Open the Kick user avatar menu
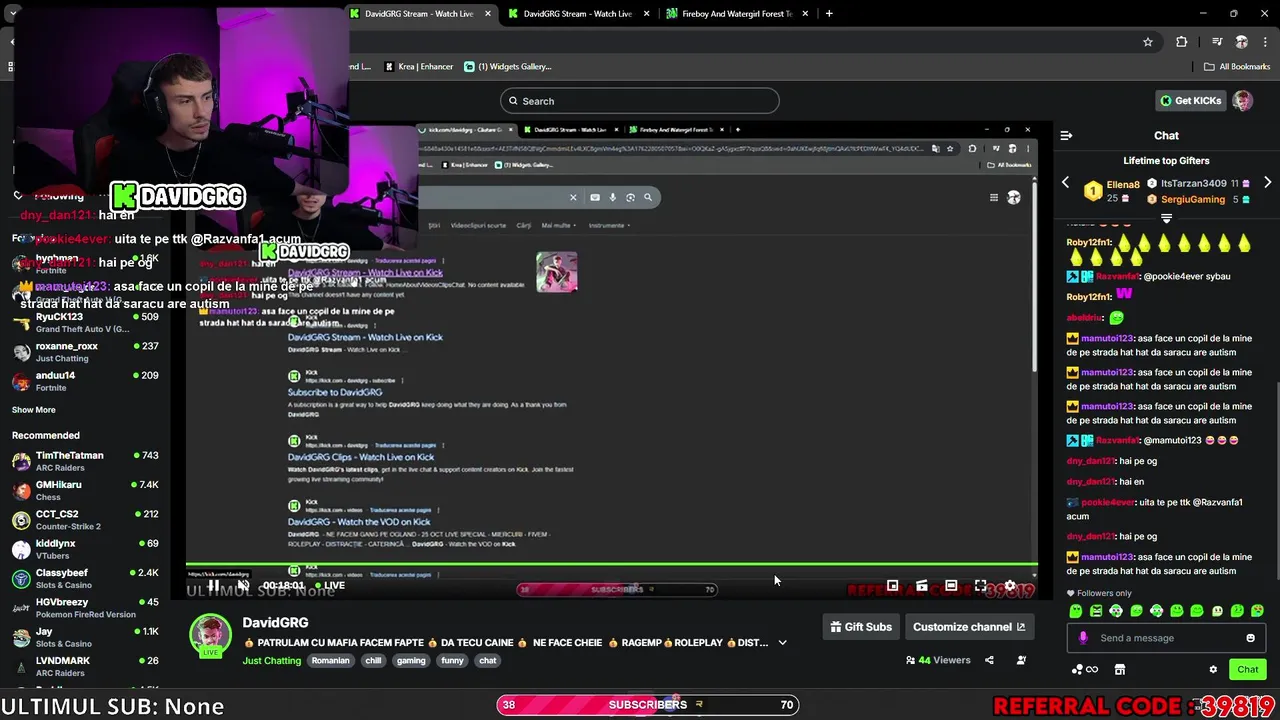Viewport: 1280px width, 720px height. 1242,101
